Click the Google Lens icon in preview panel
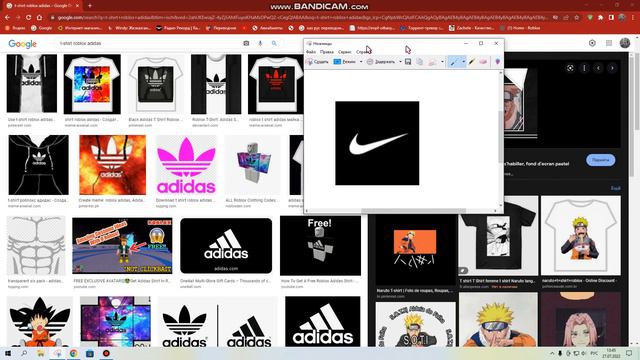This screenshot has height=360, width=640. point(570,68)
